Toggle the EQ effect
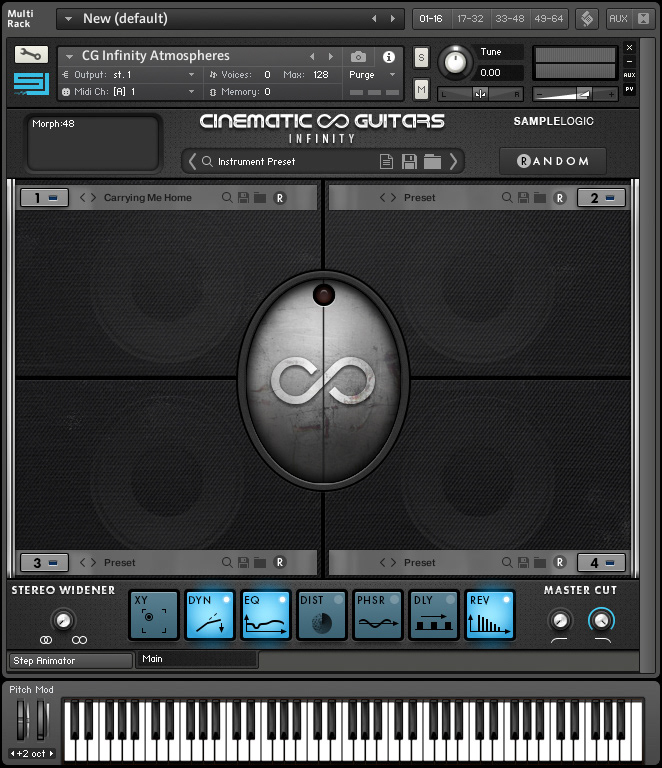Viewport: 662px width, 768px height. click(x=265, y=615)
